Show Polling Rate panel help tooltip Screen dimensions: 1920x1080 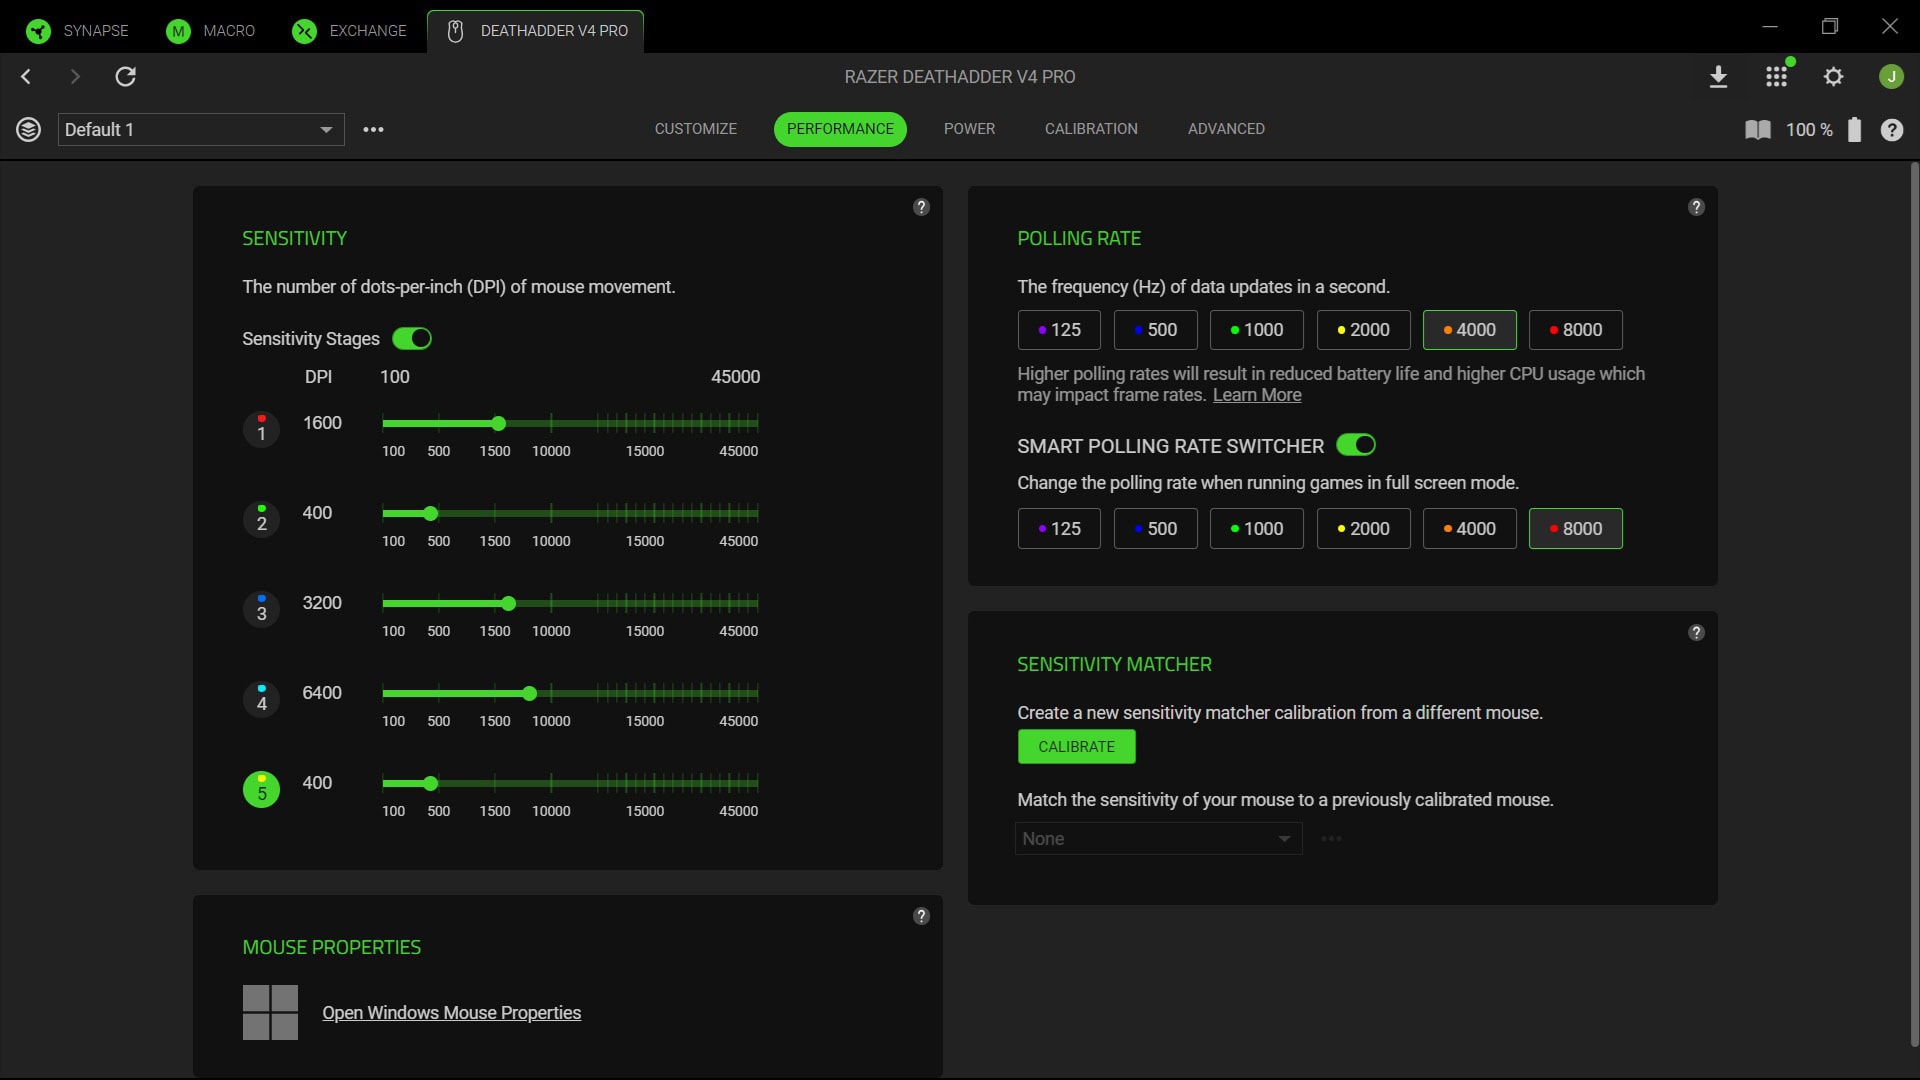[1696, 207]
